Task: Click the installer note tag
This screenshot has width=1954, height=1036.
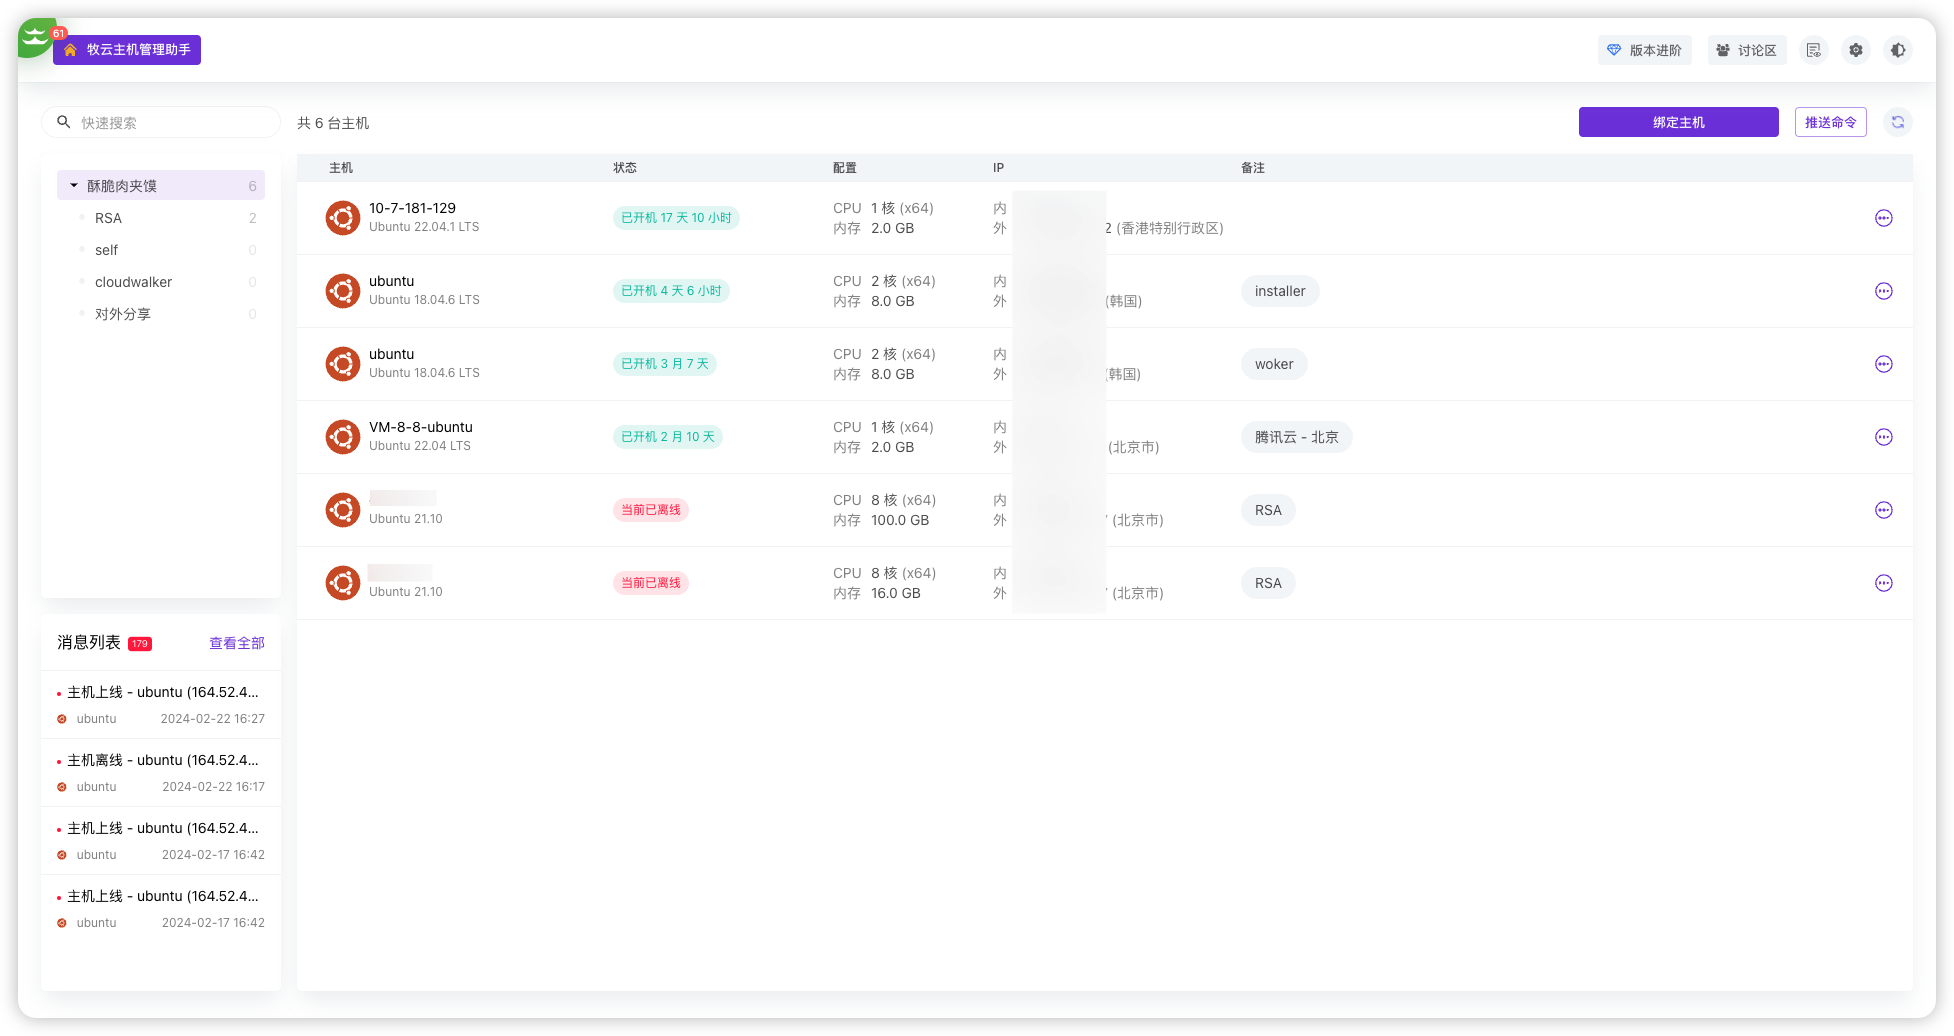Action: point(1280,291)
